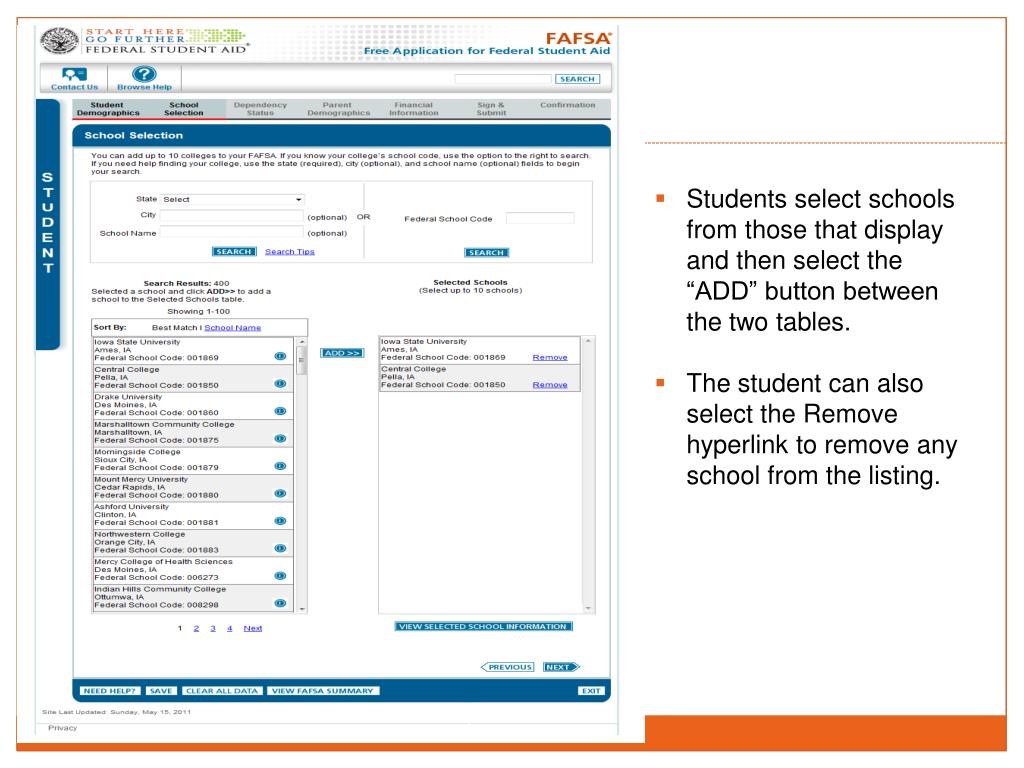Go to results page 2

click(x=196, y=628)
